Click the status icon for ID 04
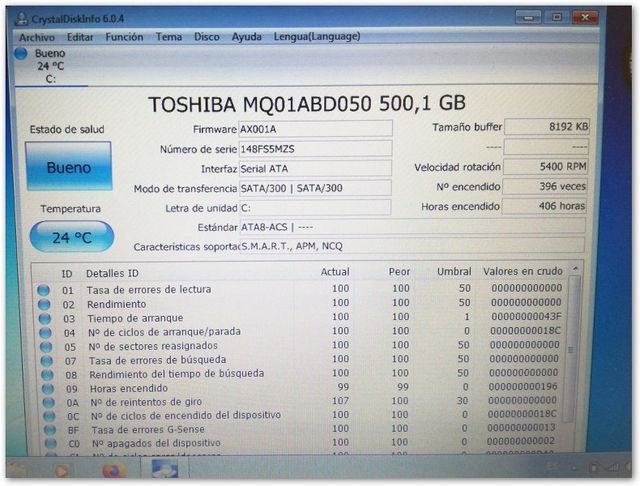The image size is (640, 486). (45, 333)
